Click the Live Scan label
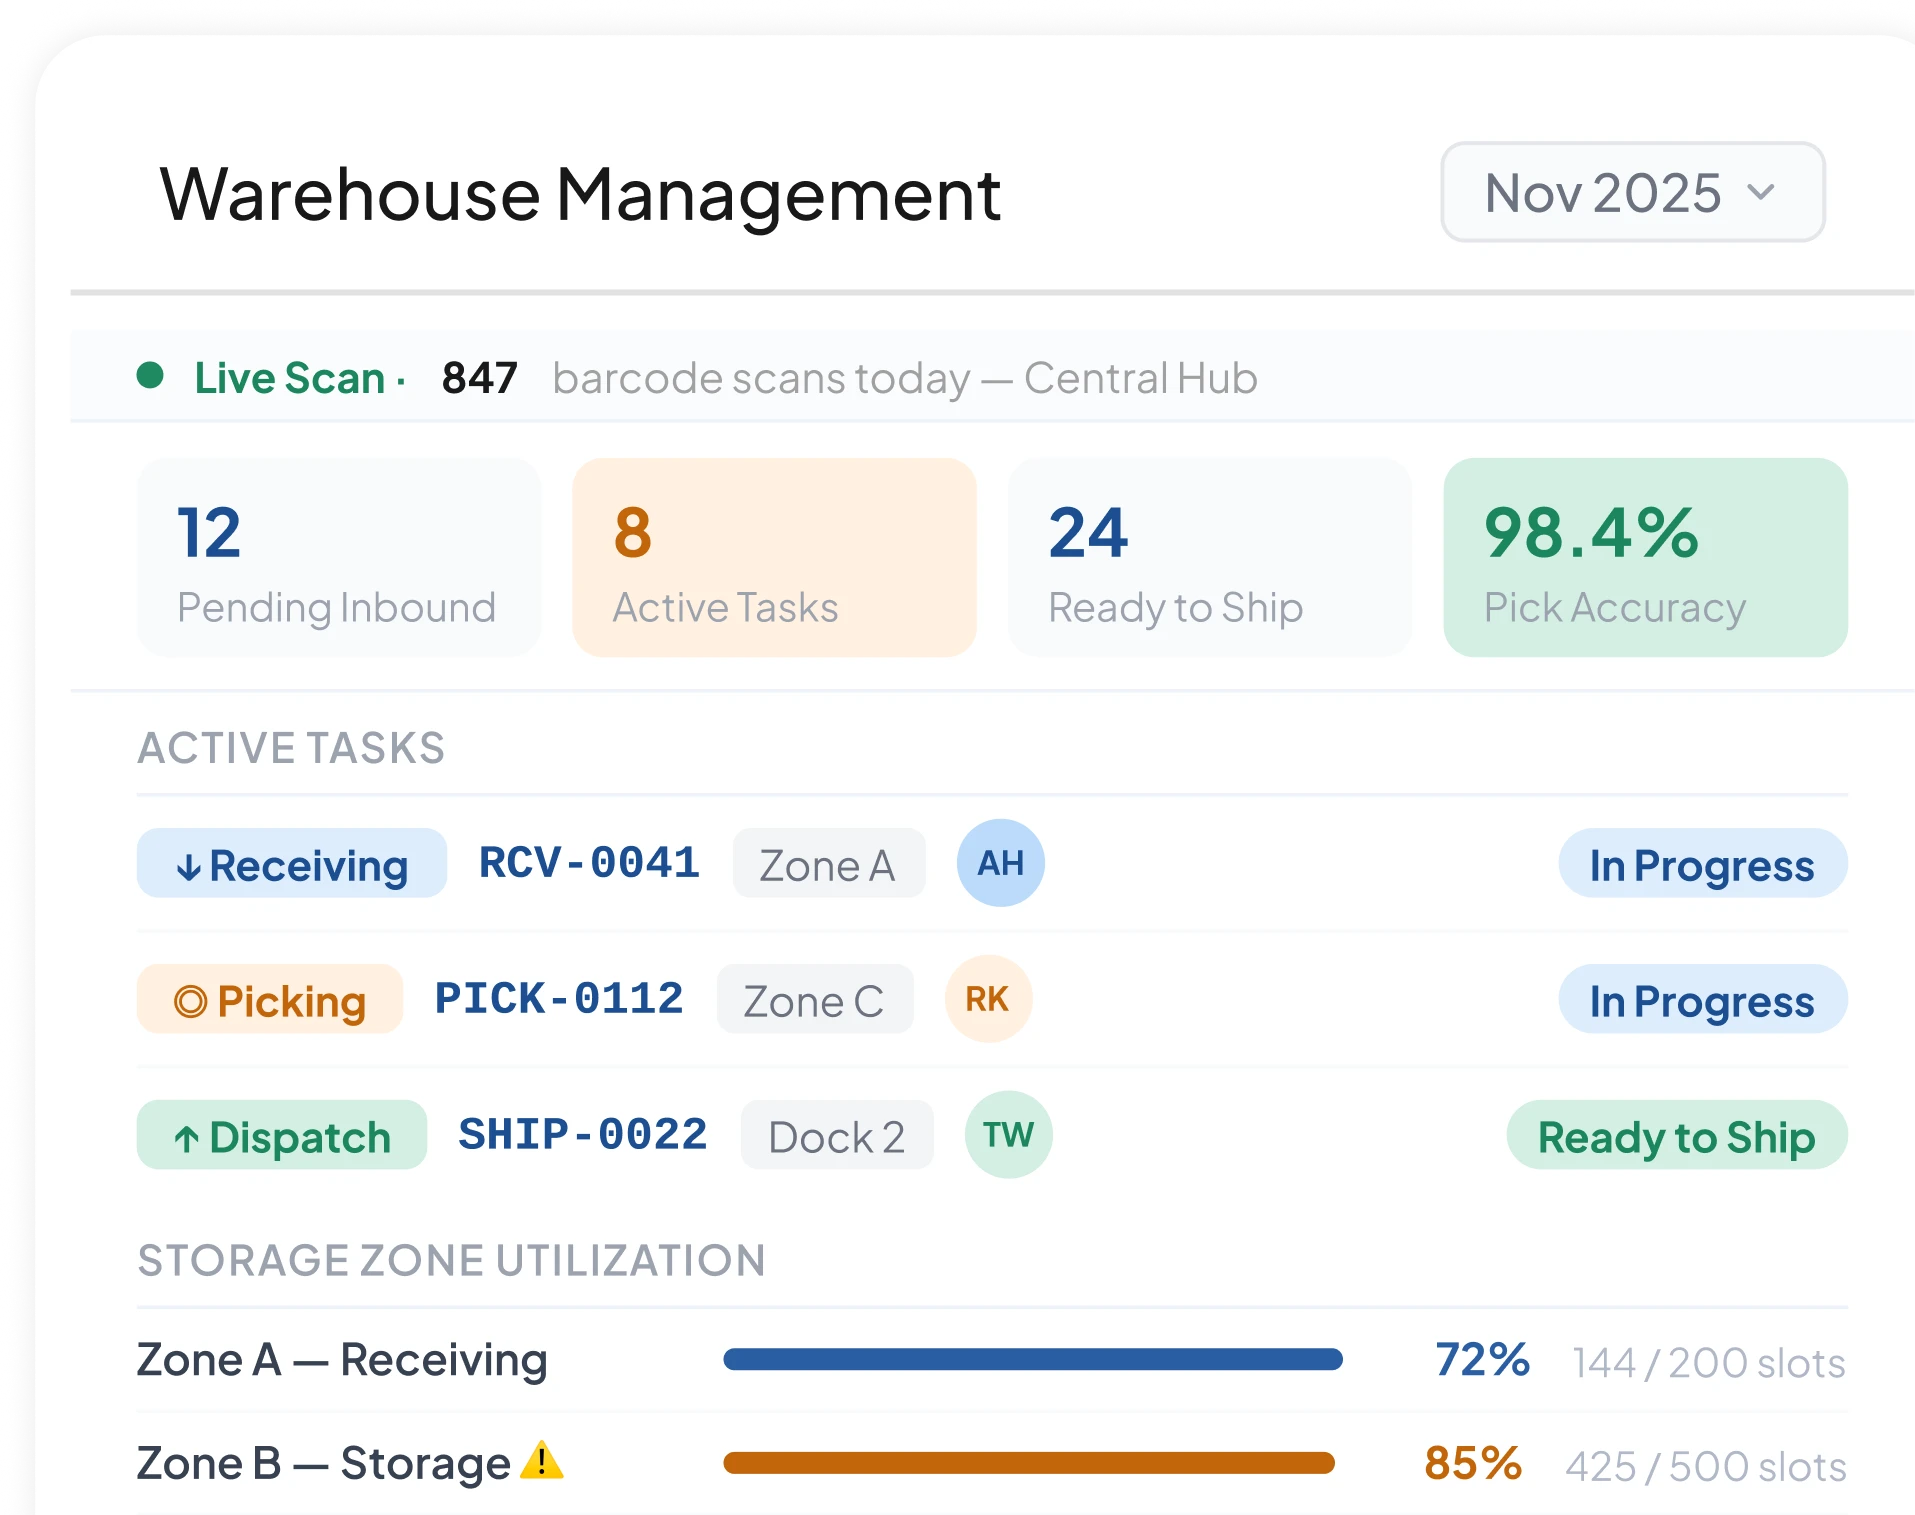Screen dimensions: 1915x1515 coord(290,378)
